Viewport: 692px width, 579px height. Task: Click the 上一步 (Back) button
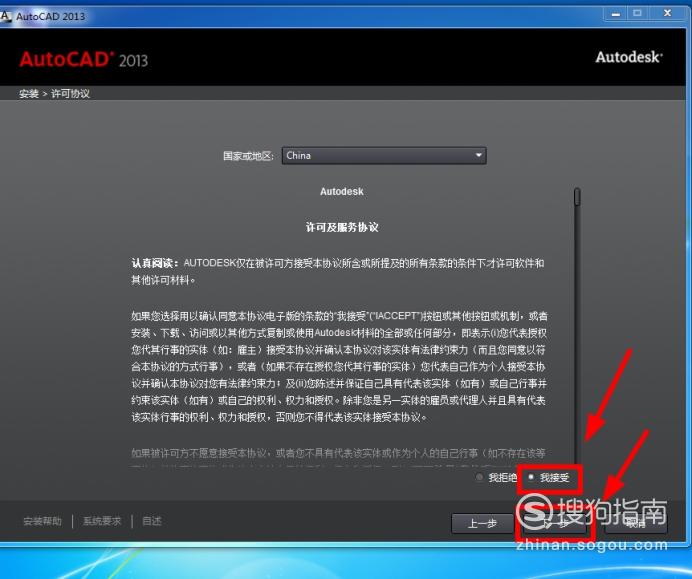pyautogui.click(x=482, y=523)
